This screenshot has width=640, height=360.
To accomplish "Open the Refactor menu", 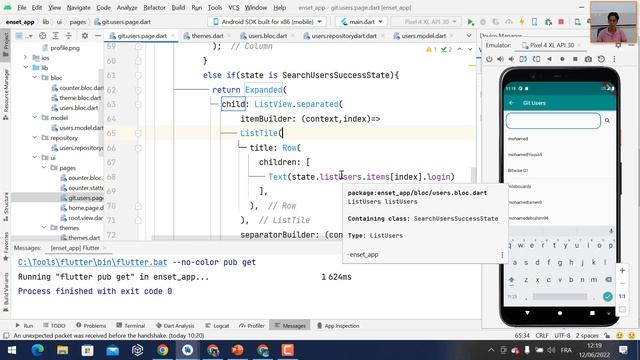I will [154, 7].
